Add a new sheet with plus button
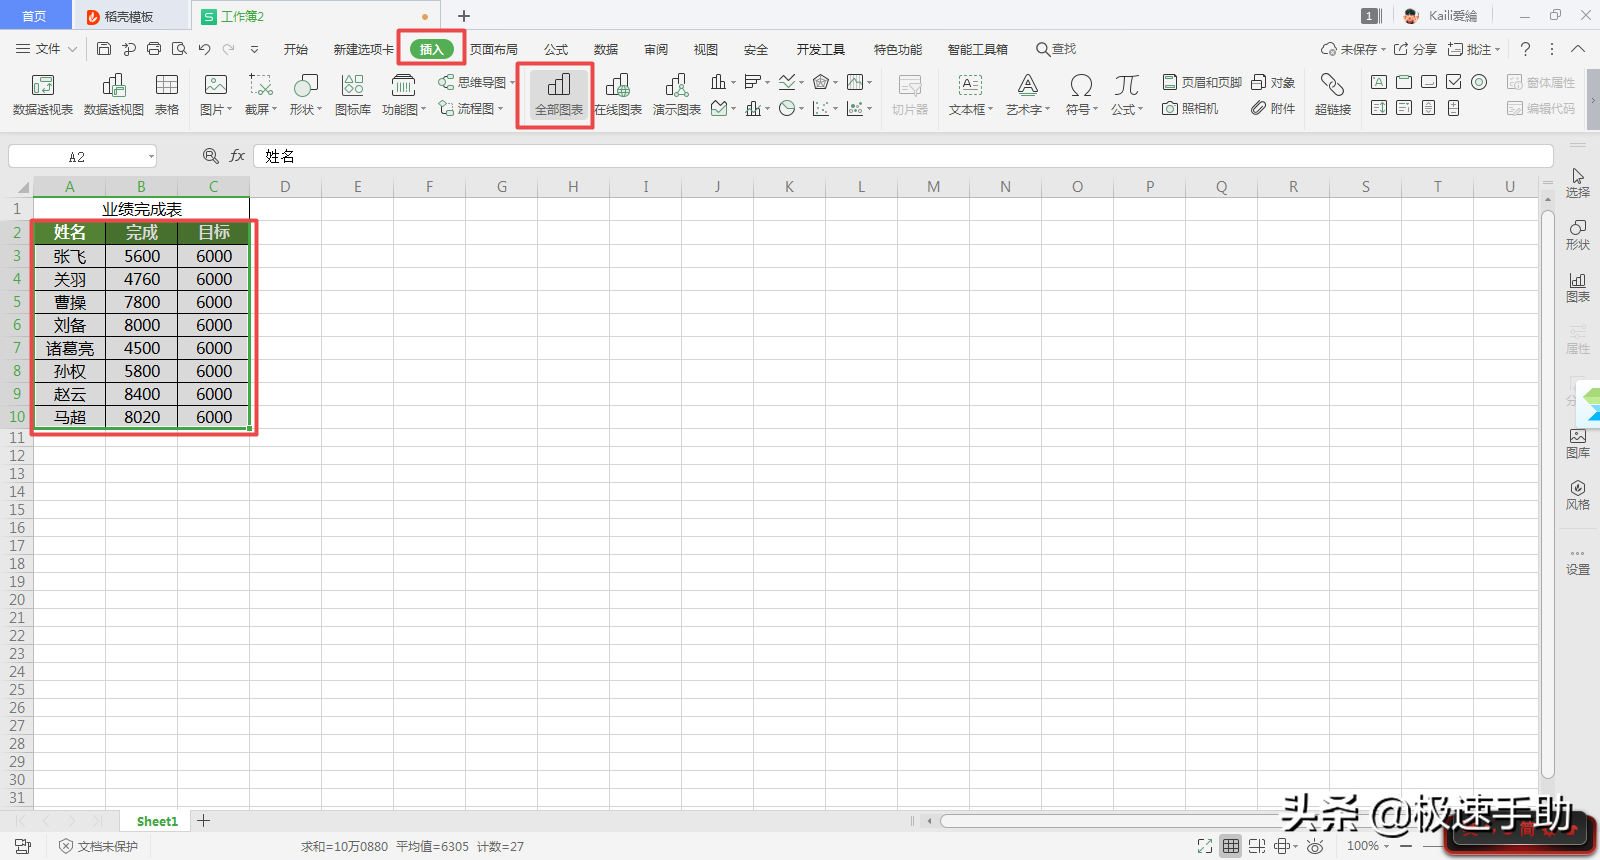Screen dimensions: 1600x860 (x=203, y=821)
